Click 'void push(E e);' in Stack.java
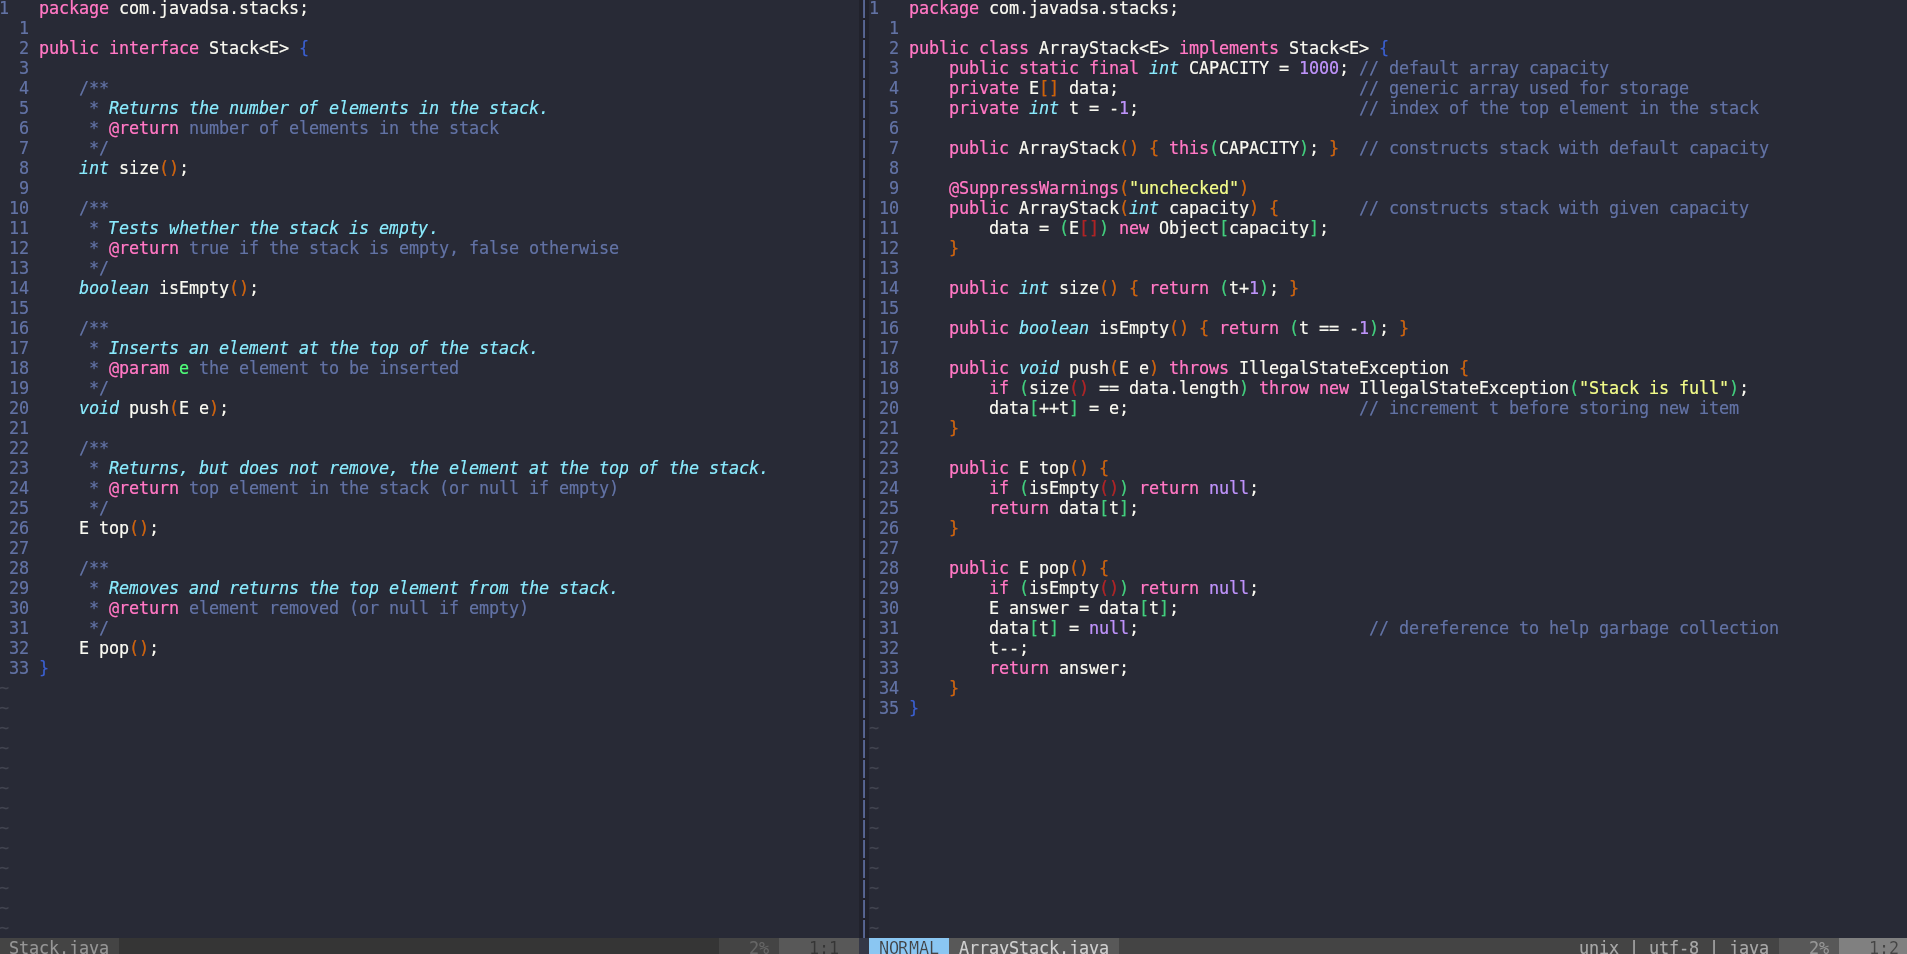Viewport: 1907px width, 954px height. [x=154, y=408]
